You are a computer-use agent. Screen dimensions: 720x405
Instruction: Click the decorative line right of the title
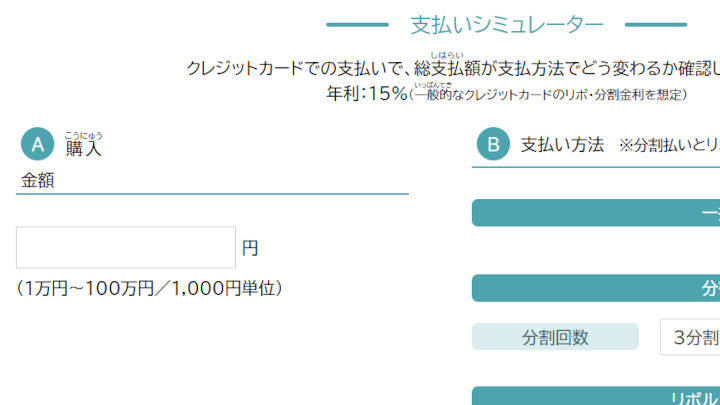[655, 25]
